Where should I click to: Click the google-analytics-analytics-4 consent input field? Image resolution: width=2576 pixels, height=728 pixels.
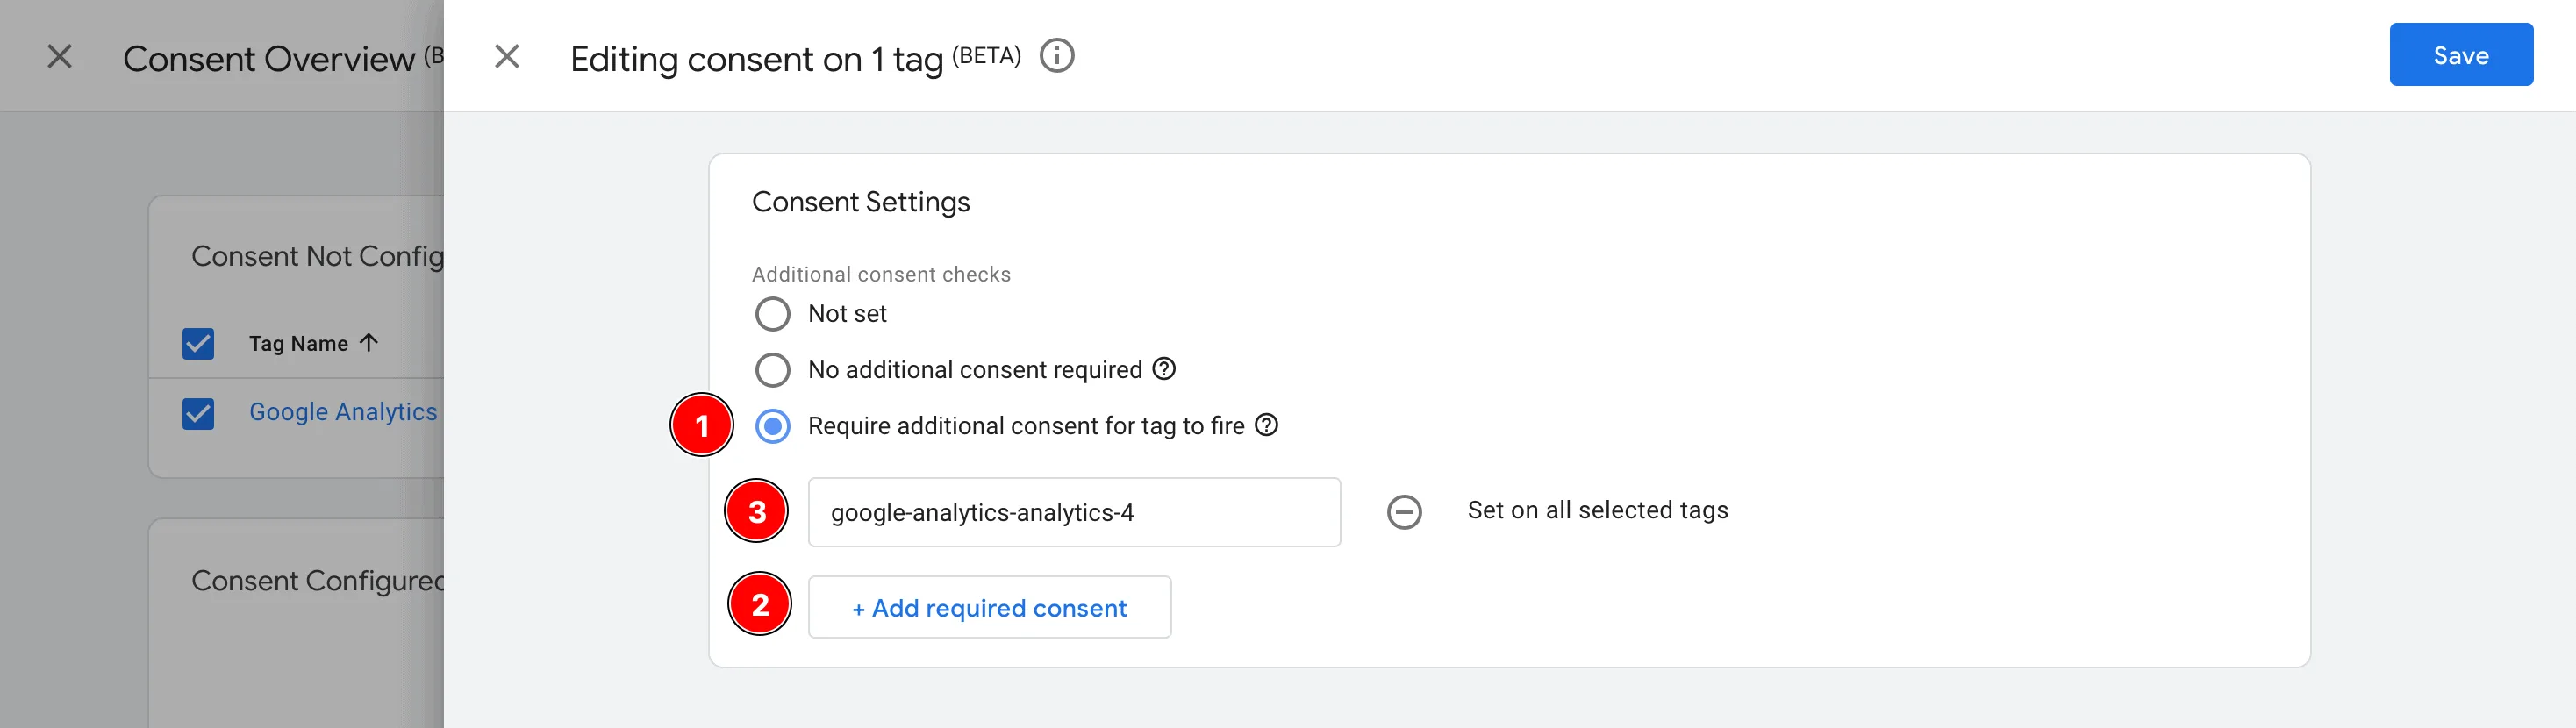tap(1073, 512)
